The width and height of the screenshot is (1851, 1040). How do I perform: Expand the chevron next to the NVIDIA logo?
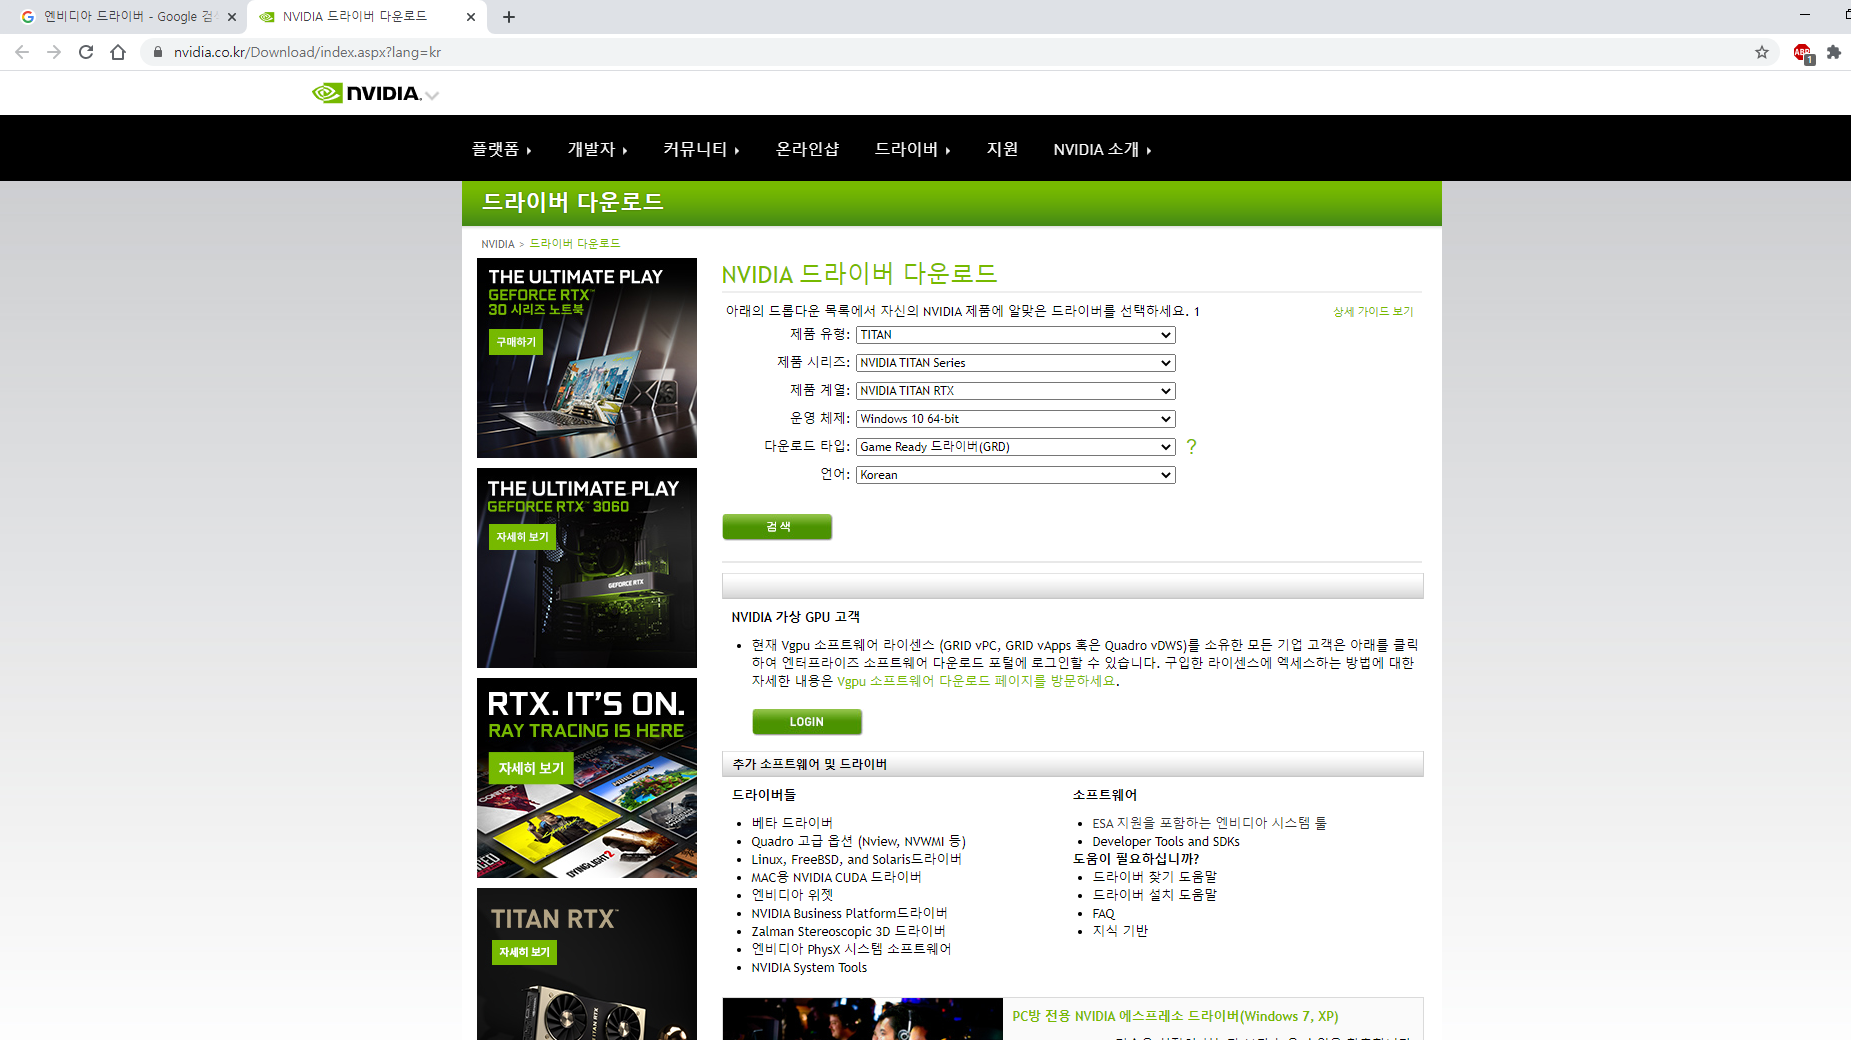click(x=432, y=96)
